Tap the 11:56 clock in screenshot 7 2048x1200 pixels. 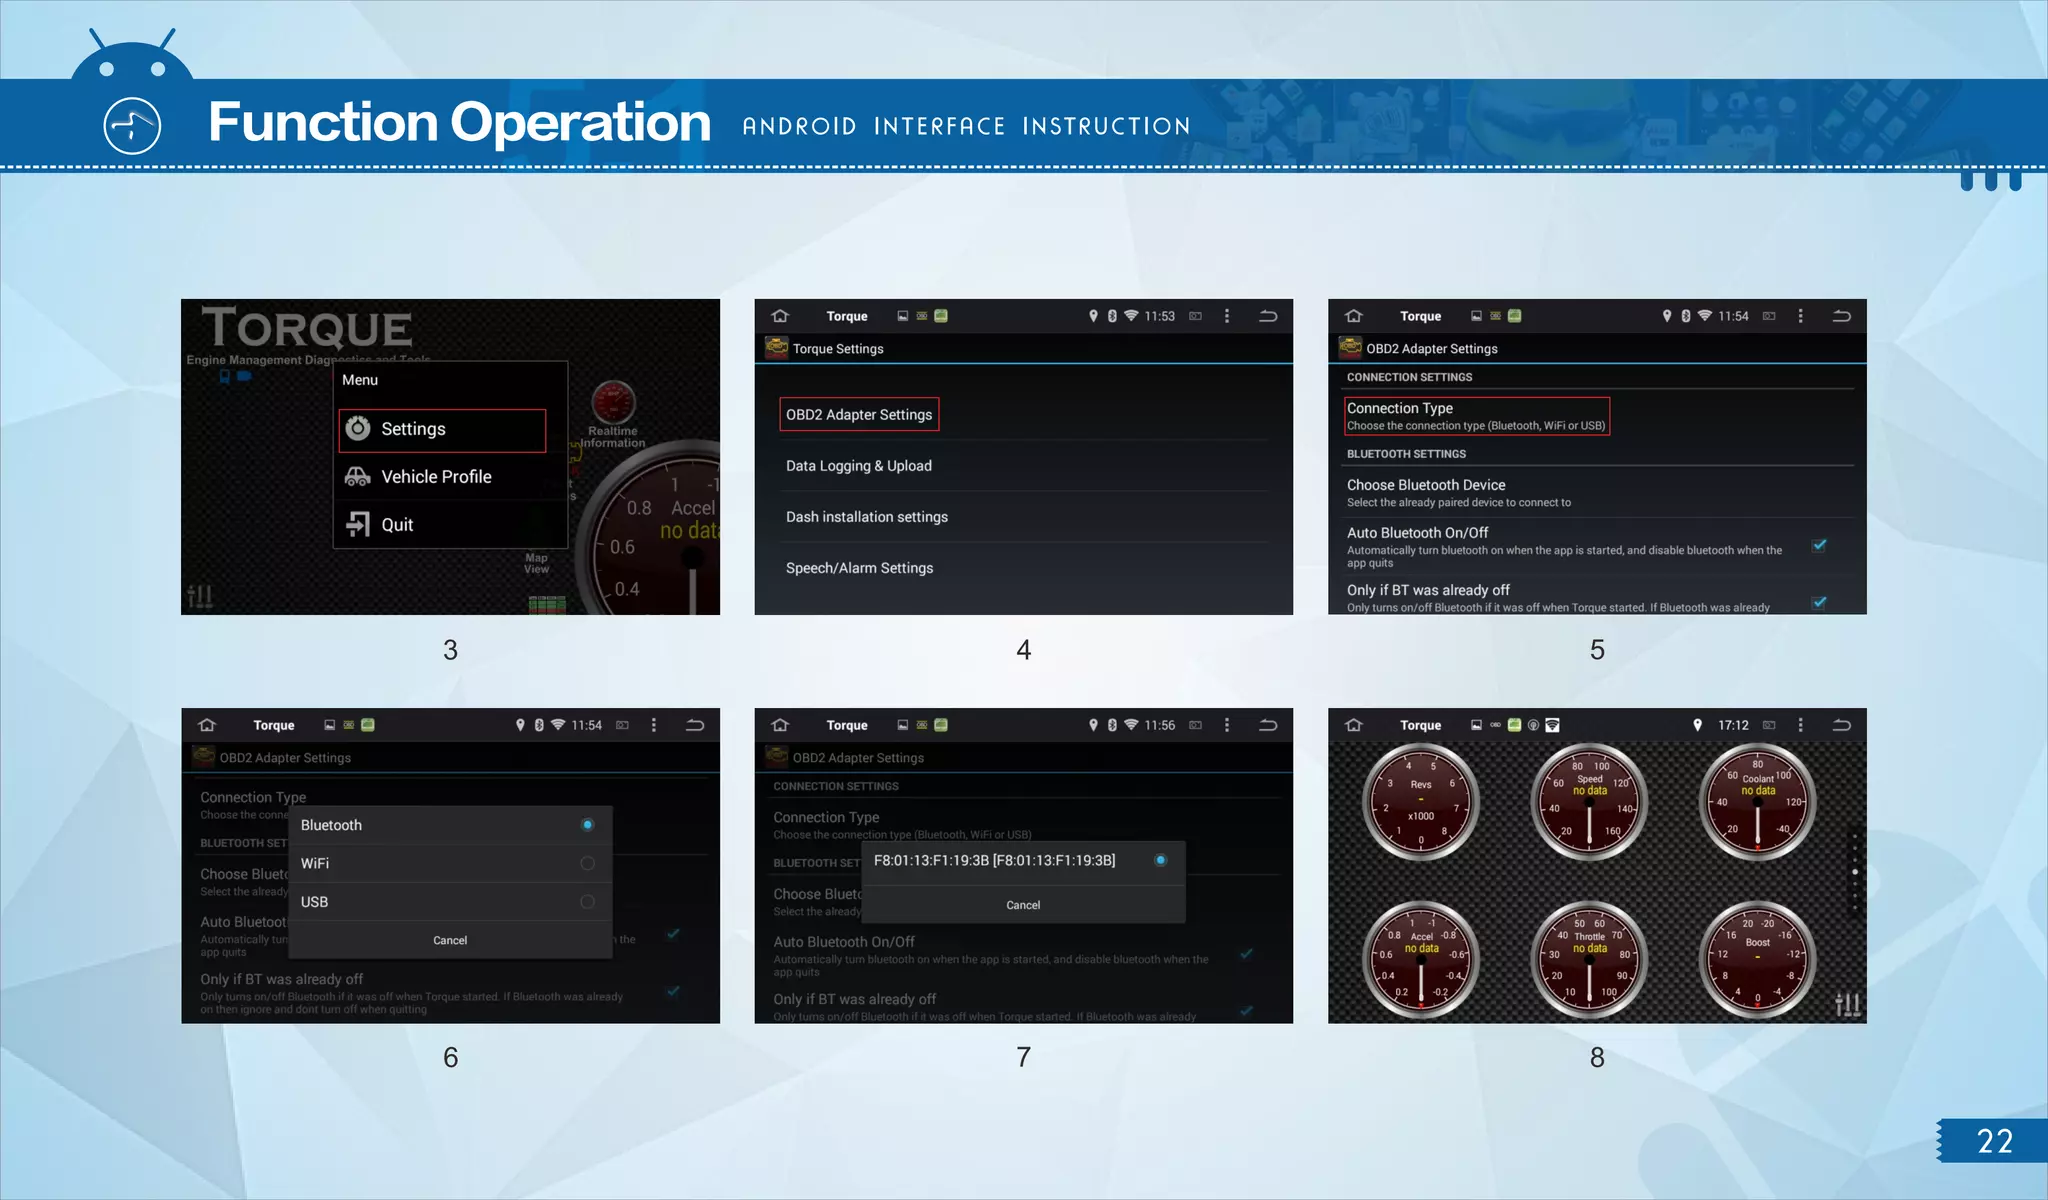coord(1160,725)
